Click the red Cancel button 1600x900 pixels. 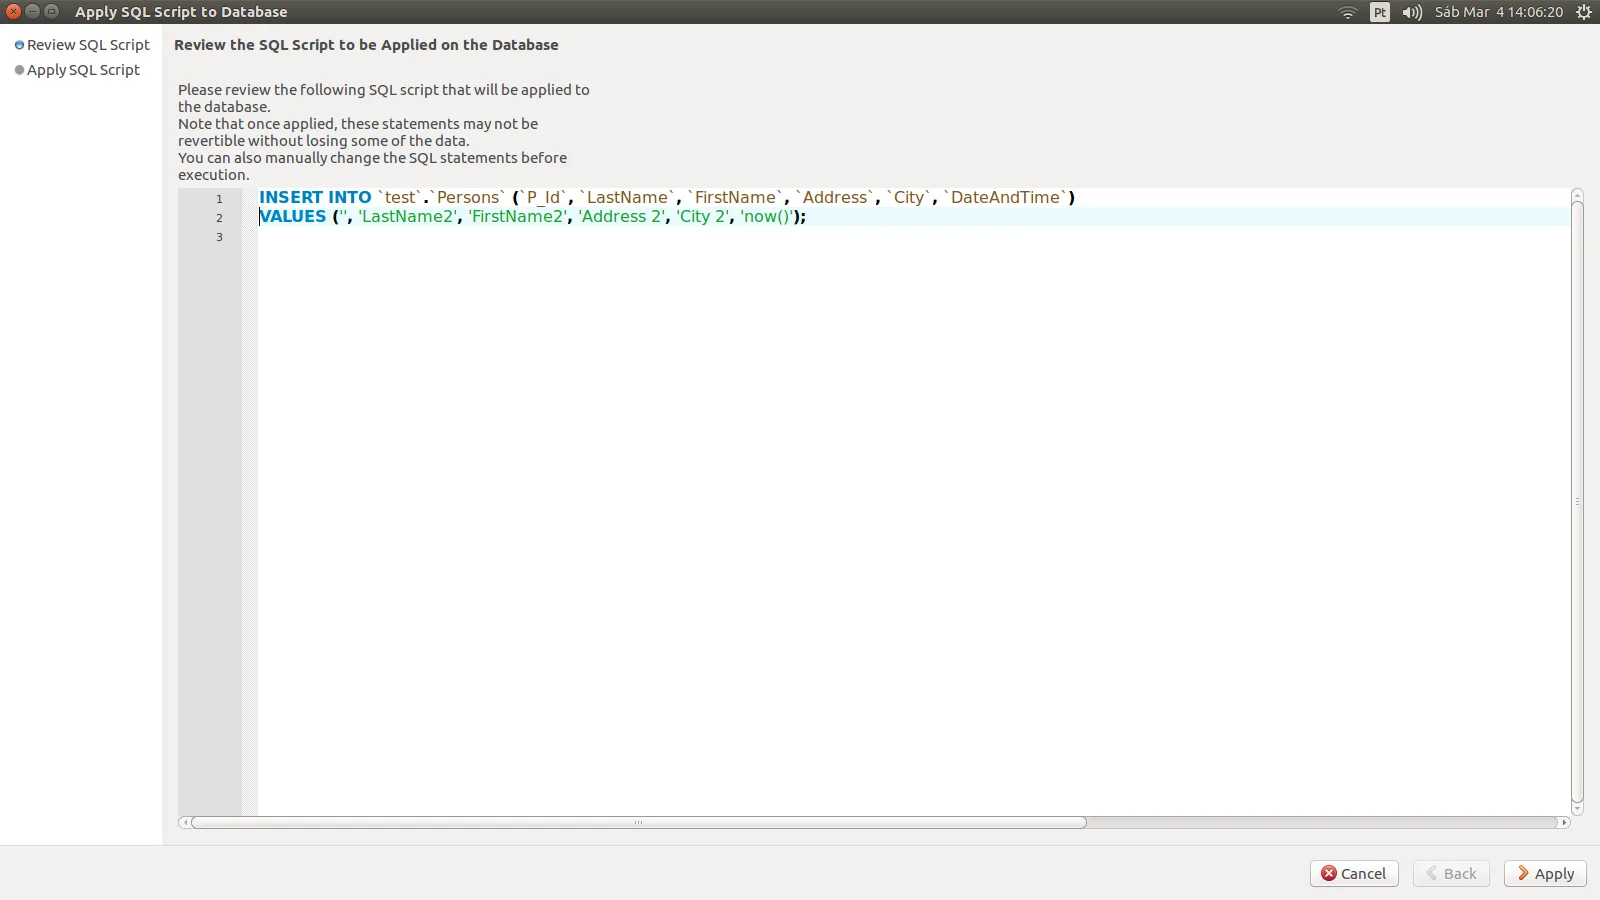1354,873
